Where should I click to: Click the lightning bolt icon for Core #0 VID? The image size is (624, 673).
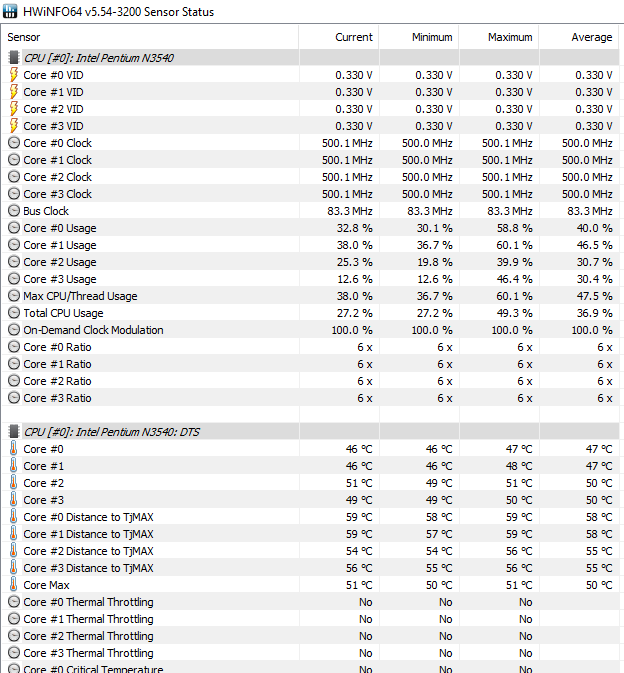[x=14, y=75]
